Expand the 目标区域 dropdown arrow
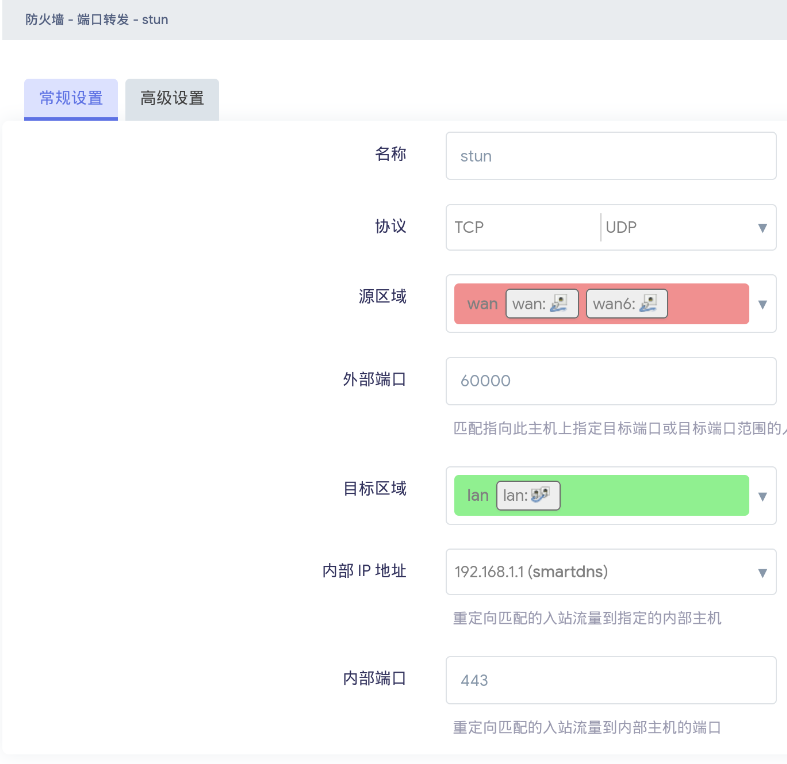Image resolution: width=787 pixels, height=764 pixels. [x=762, y=496]
